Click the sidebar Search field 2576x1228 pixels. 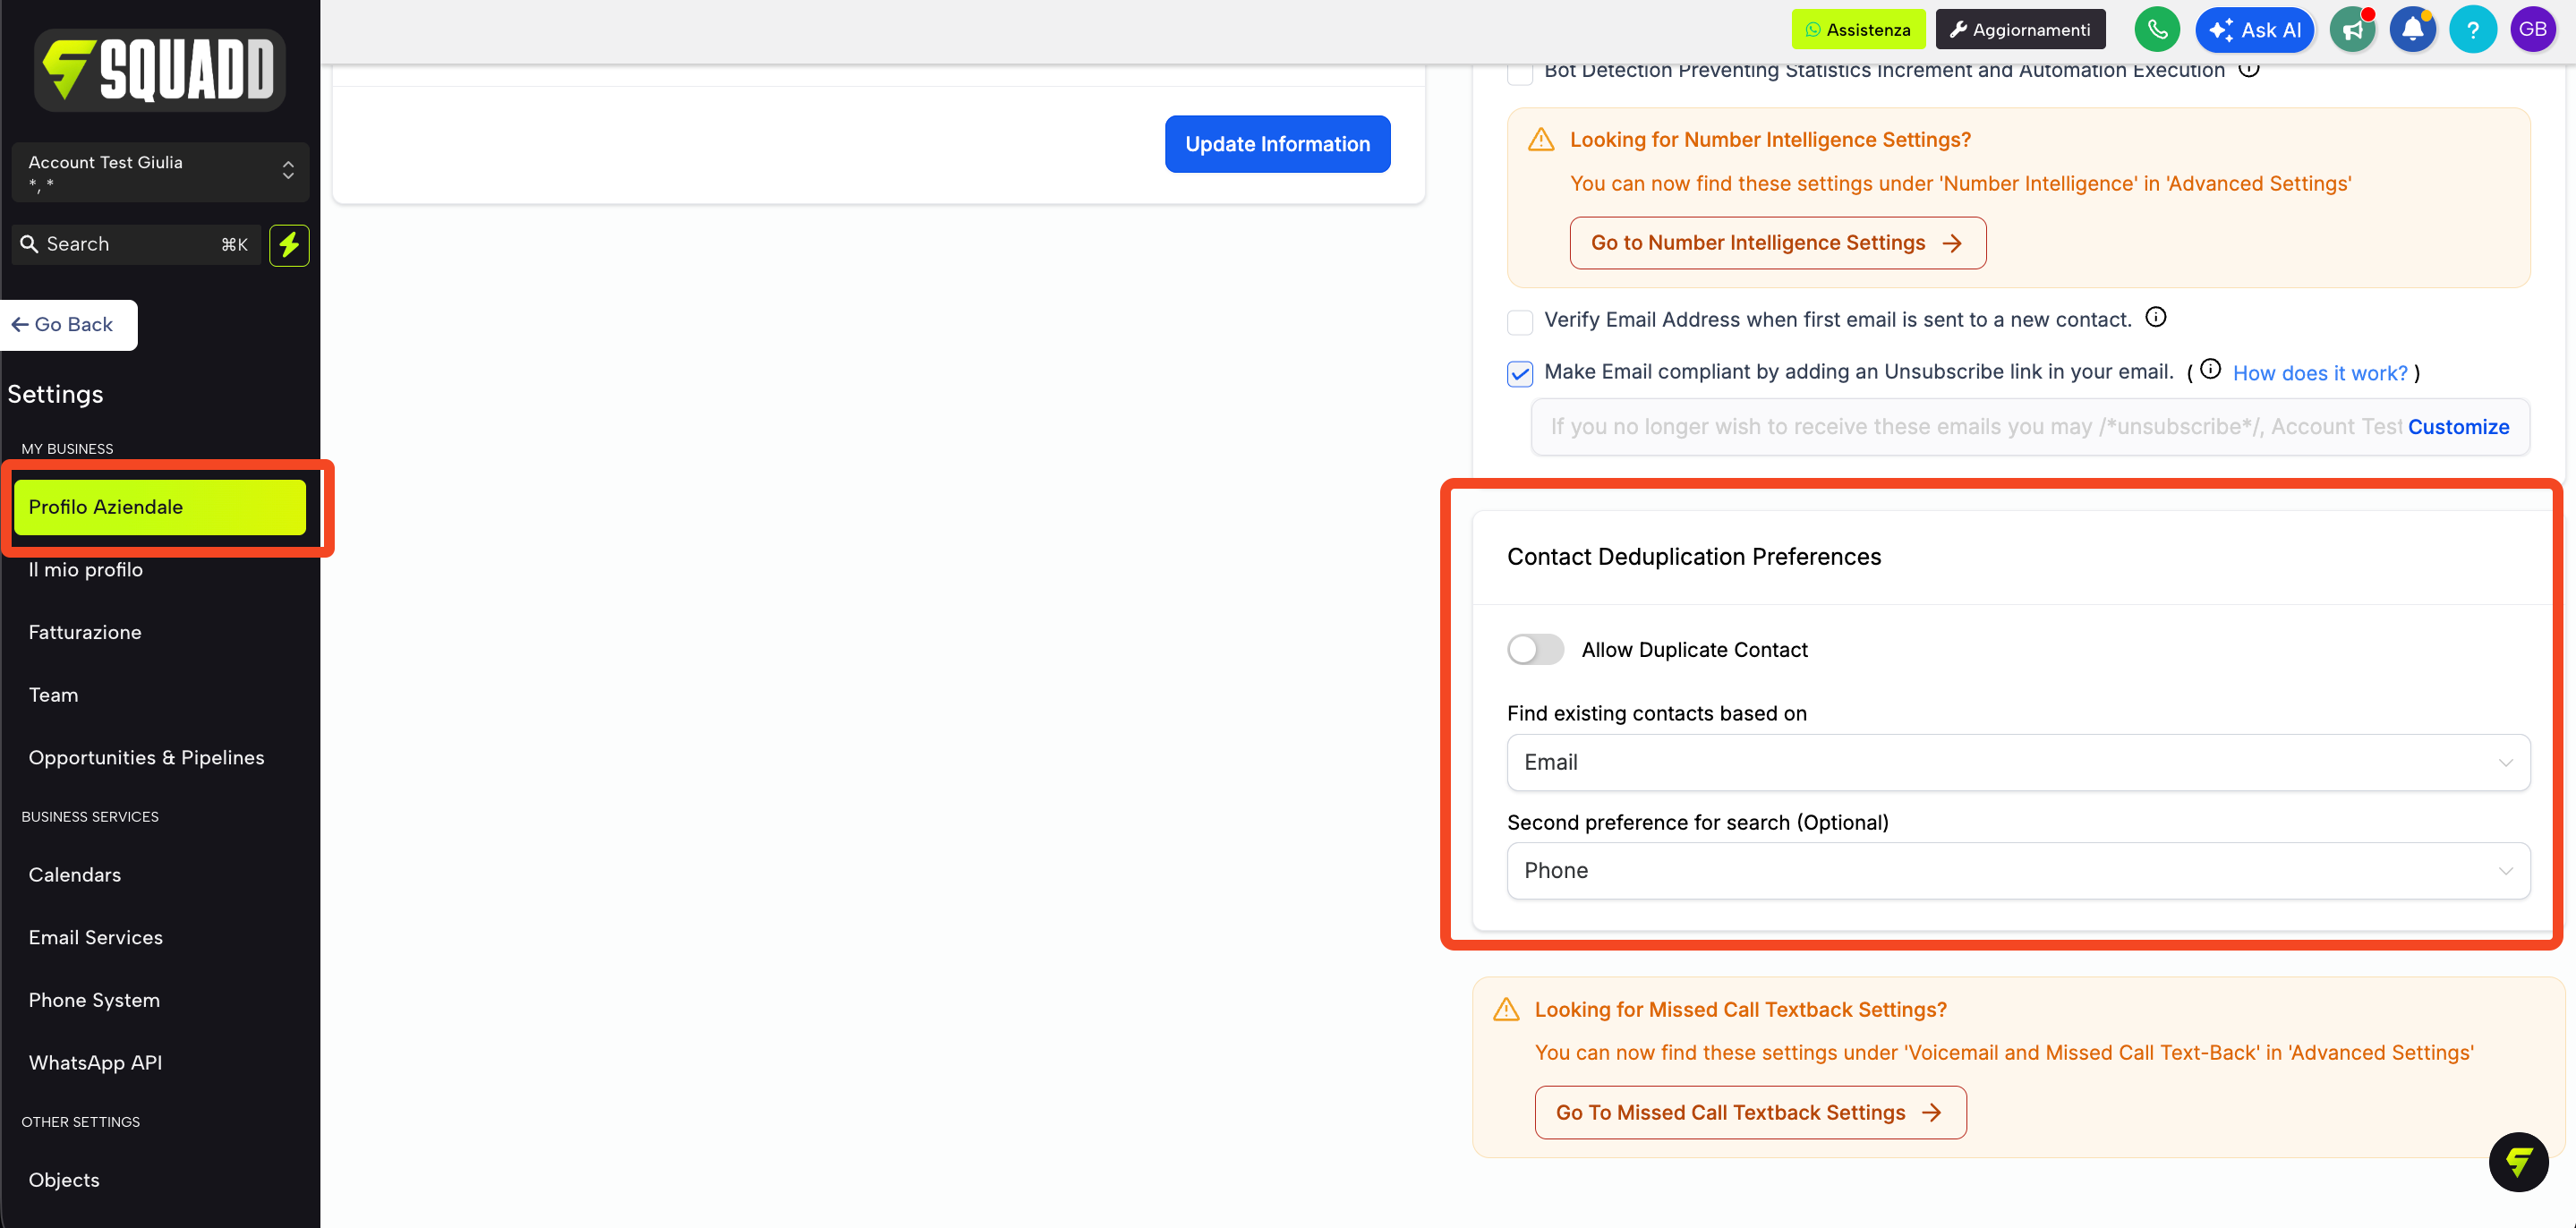(136, 244)
